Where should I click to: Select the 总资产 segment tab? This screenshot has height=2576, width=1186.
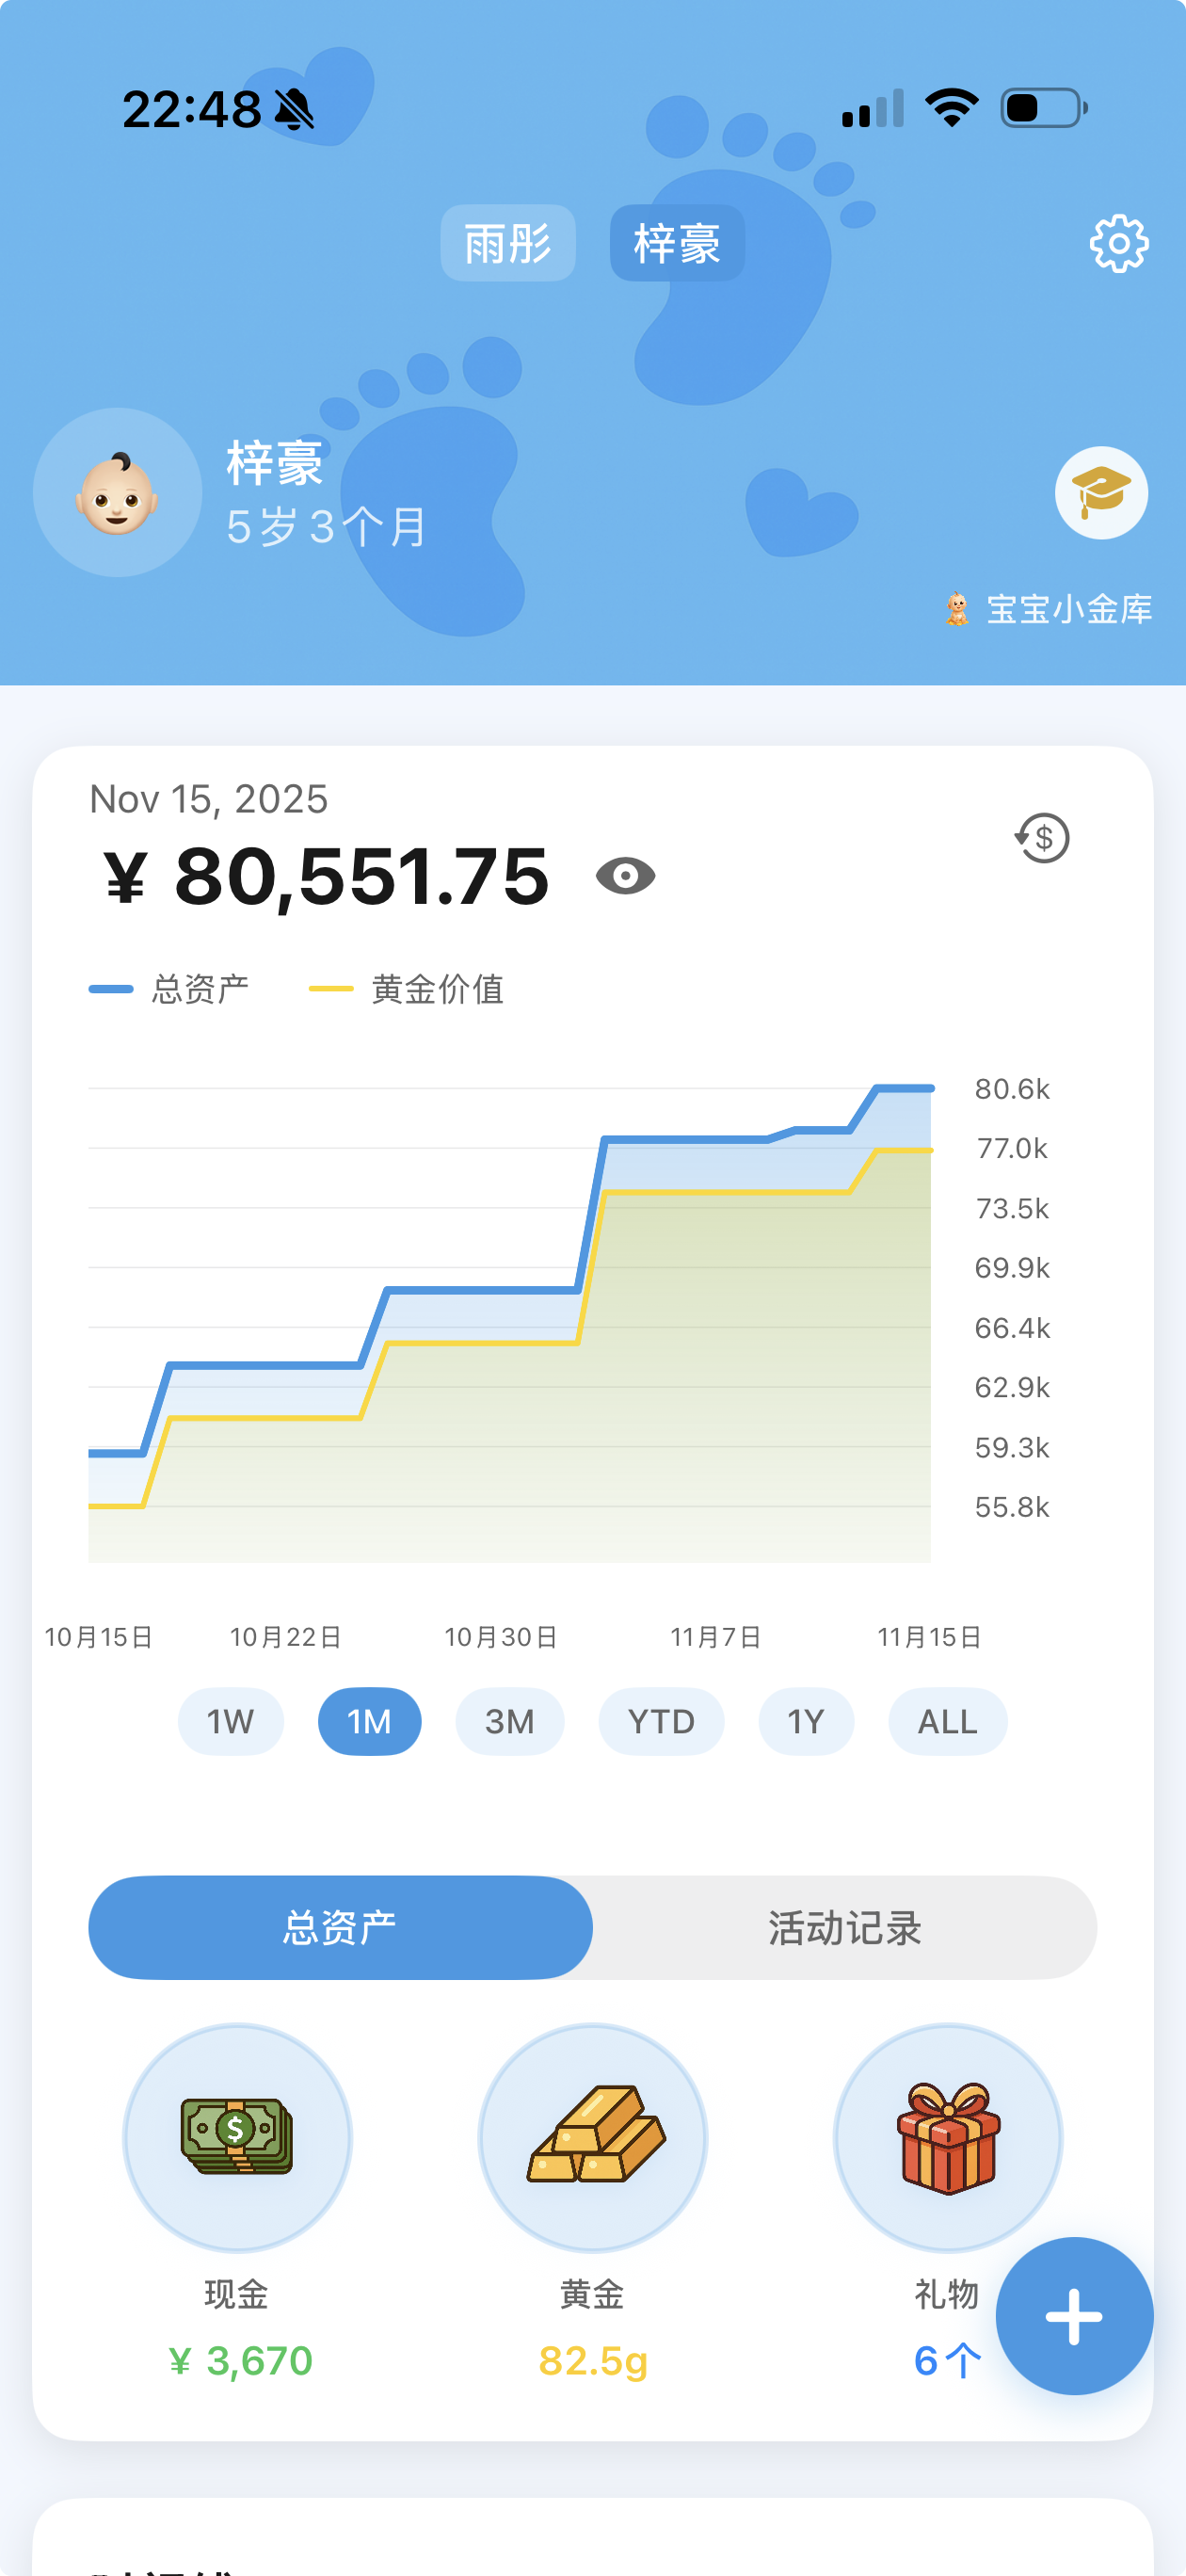[340, 1928]
